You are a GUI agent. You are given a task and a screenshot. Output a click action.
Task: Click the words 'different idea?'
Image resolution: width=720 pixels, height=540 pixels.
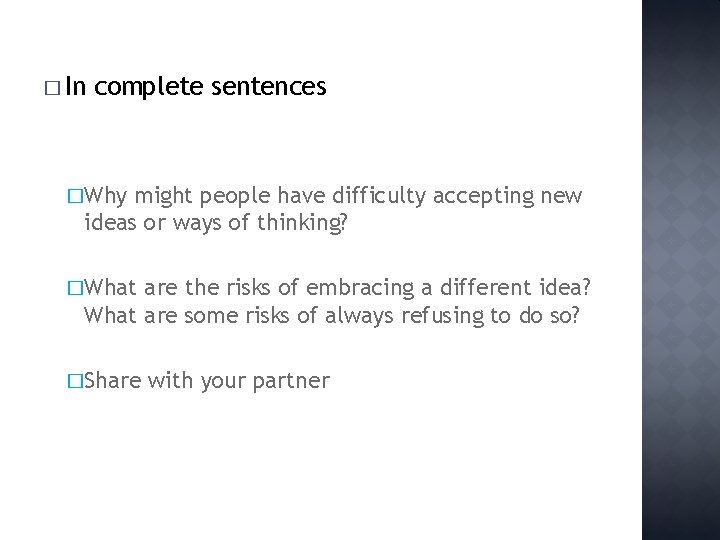click(515, 287)
